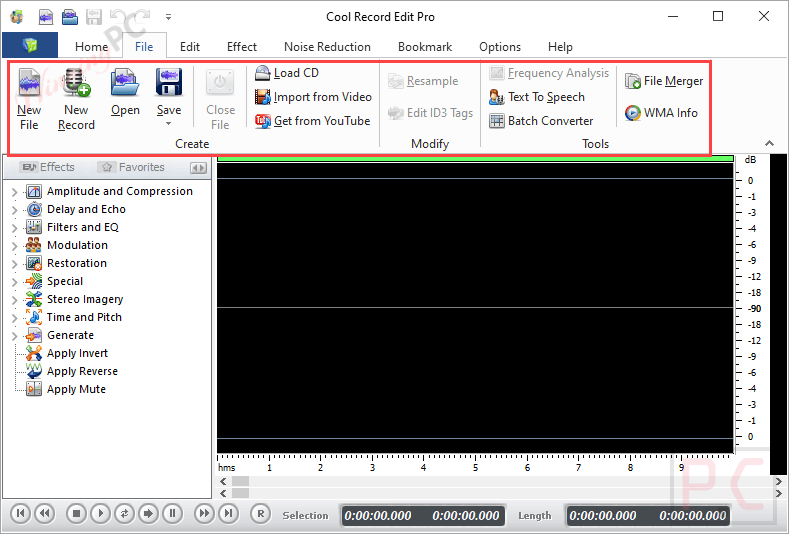Collapse the ribbon with the up chevron

pos(769,143)
